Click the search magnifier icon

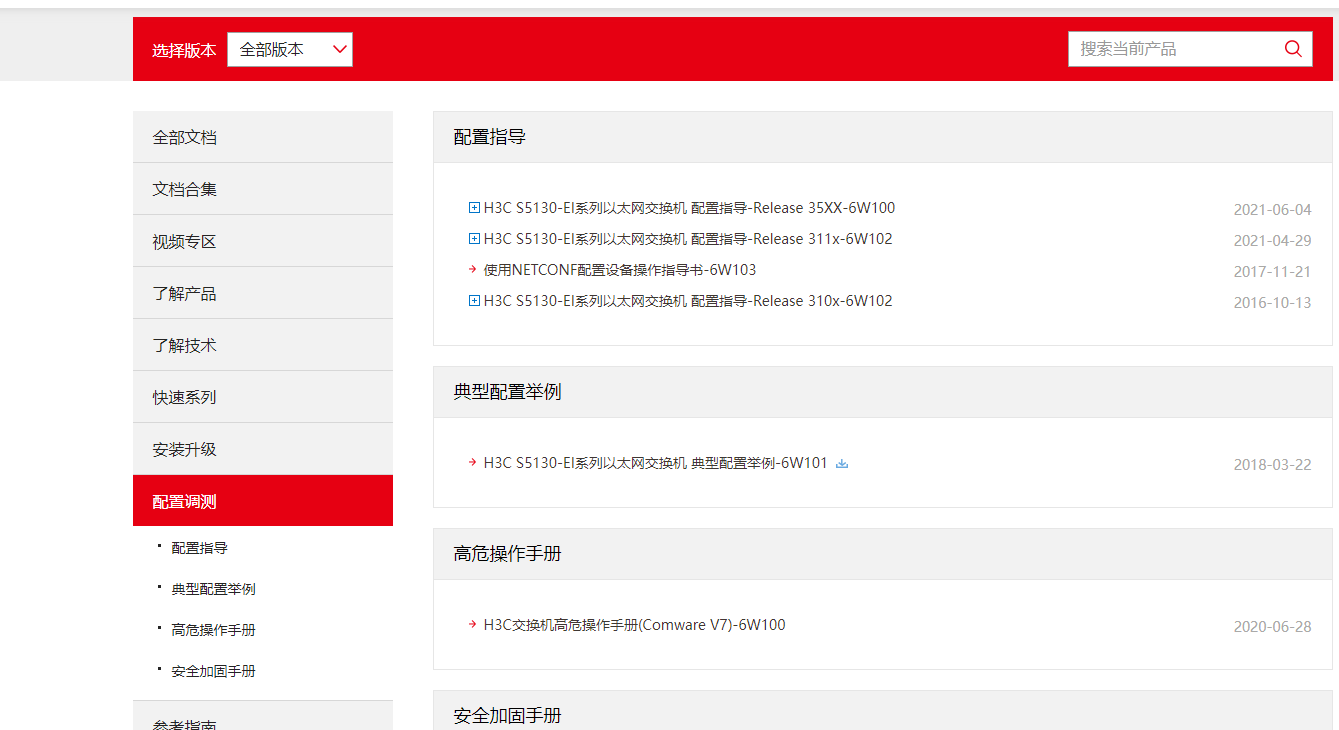click(x=1293, y=48)
